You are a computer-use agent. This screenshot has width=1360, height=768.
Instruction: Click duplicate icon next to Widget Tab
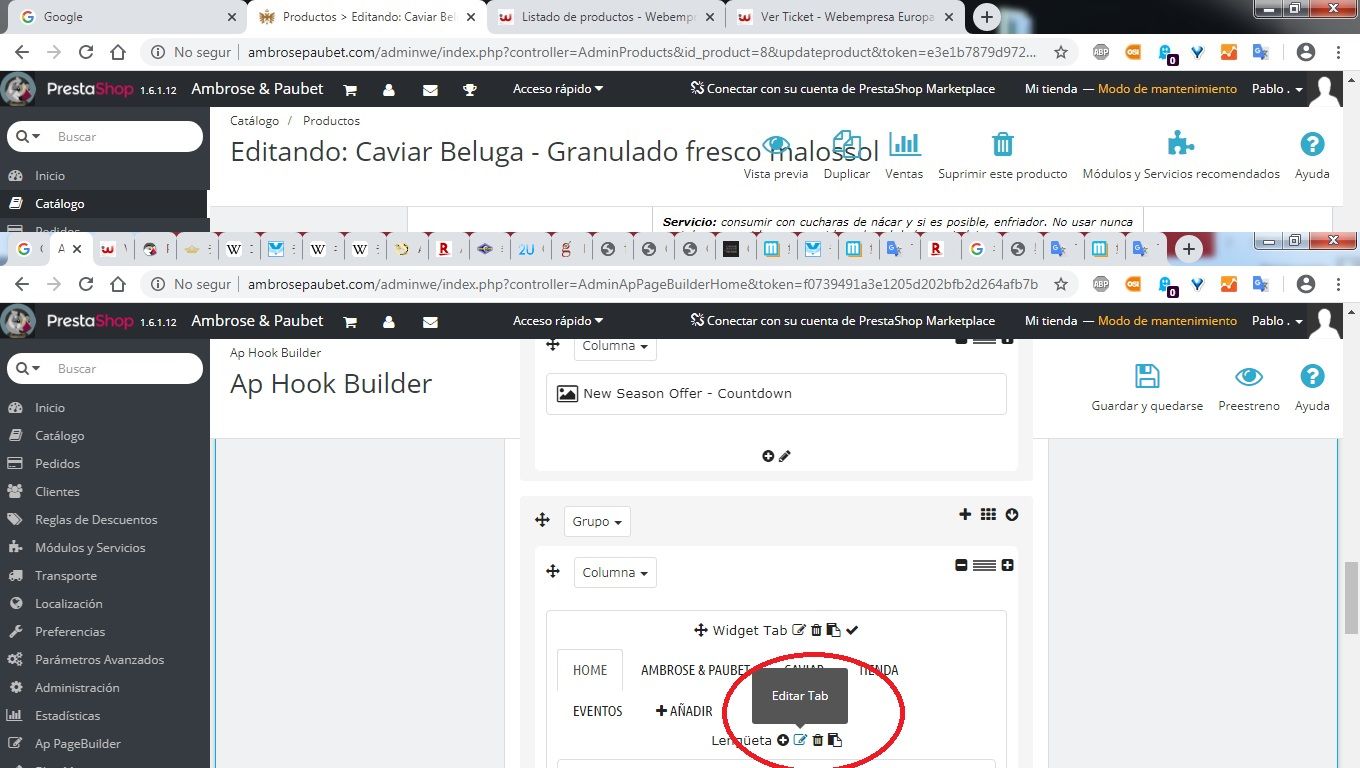tap(833, 630)
